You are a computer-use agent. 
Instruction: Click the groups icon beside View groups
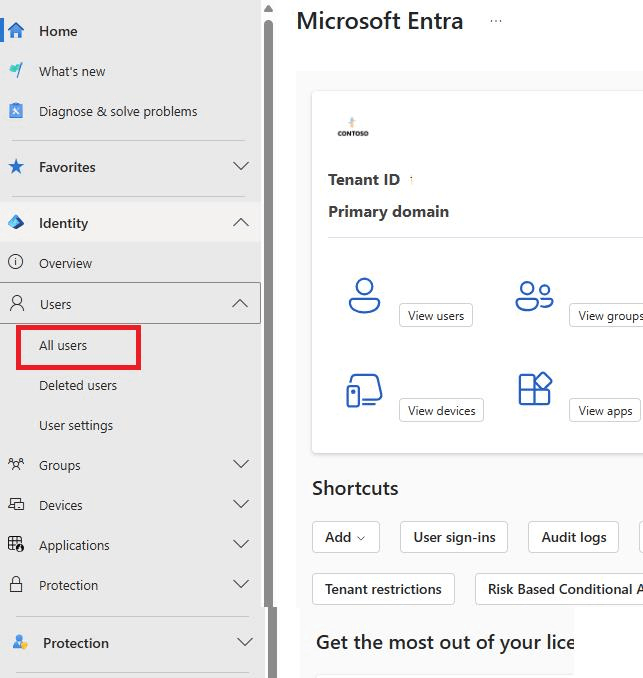coord(534,296)
